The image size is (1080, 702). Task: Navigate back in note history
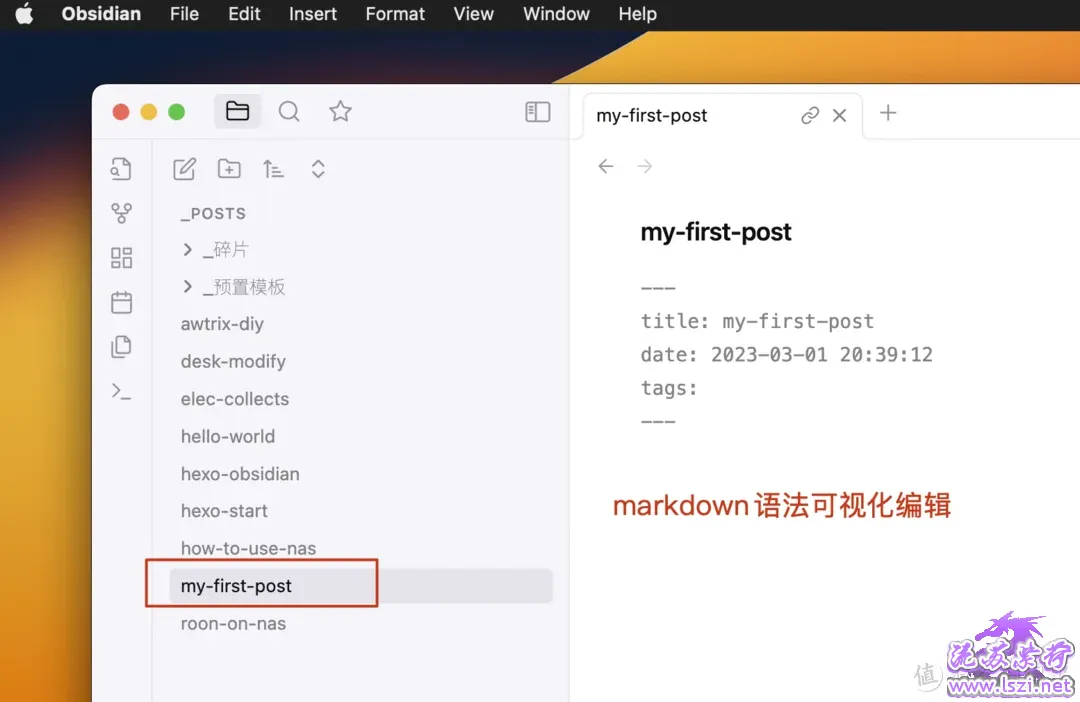[606, 166]
